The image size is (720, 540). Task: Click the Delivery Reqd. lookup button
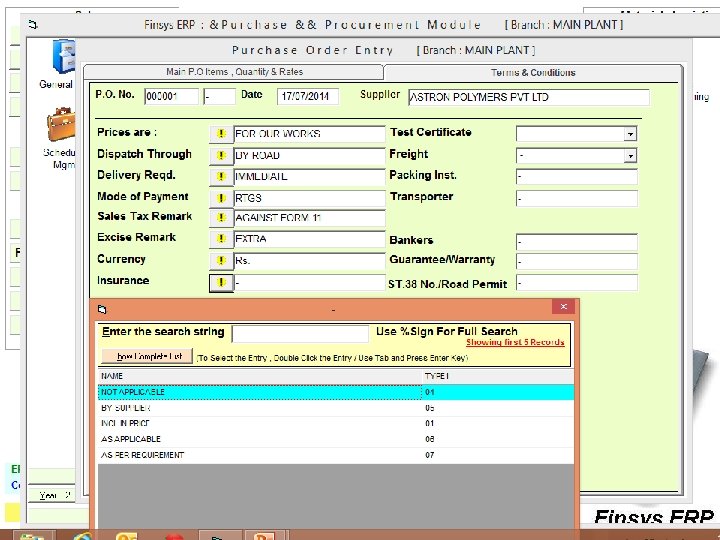click(221, 176)
